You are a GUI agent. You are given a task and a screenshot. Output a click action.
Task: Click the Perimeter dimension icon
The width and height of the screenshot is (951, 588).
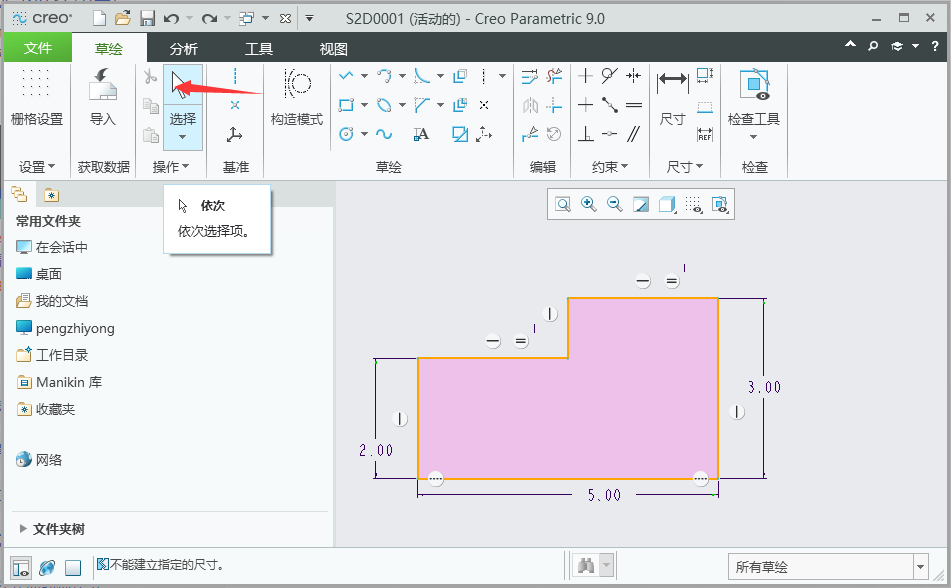pyautogui.click(x=705, y=76)
